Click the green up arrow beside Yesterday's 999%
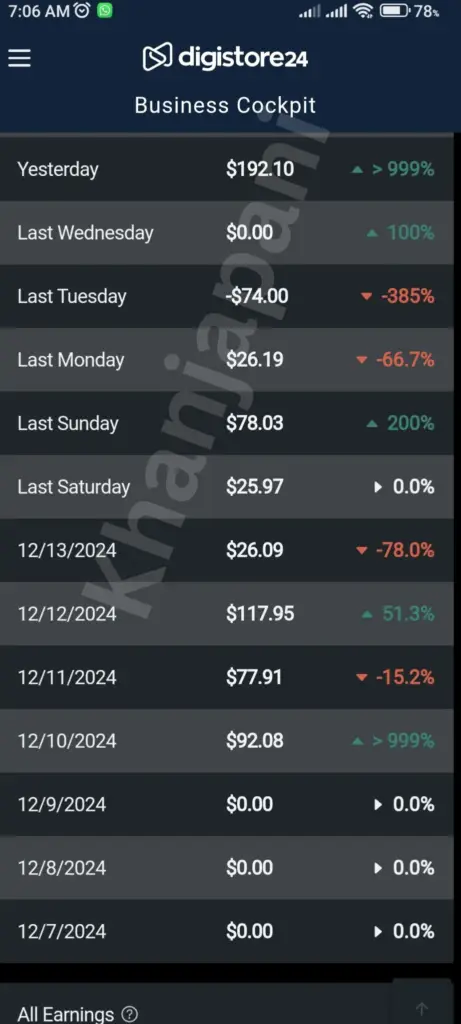This screenshot has height=1024, width=461. 357,170
